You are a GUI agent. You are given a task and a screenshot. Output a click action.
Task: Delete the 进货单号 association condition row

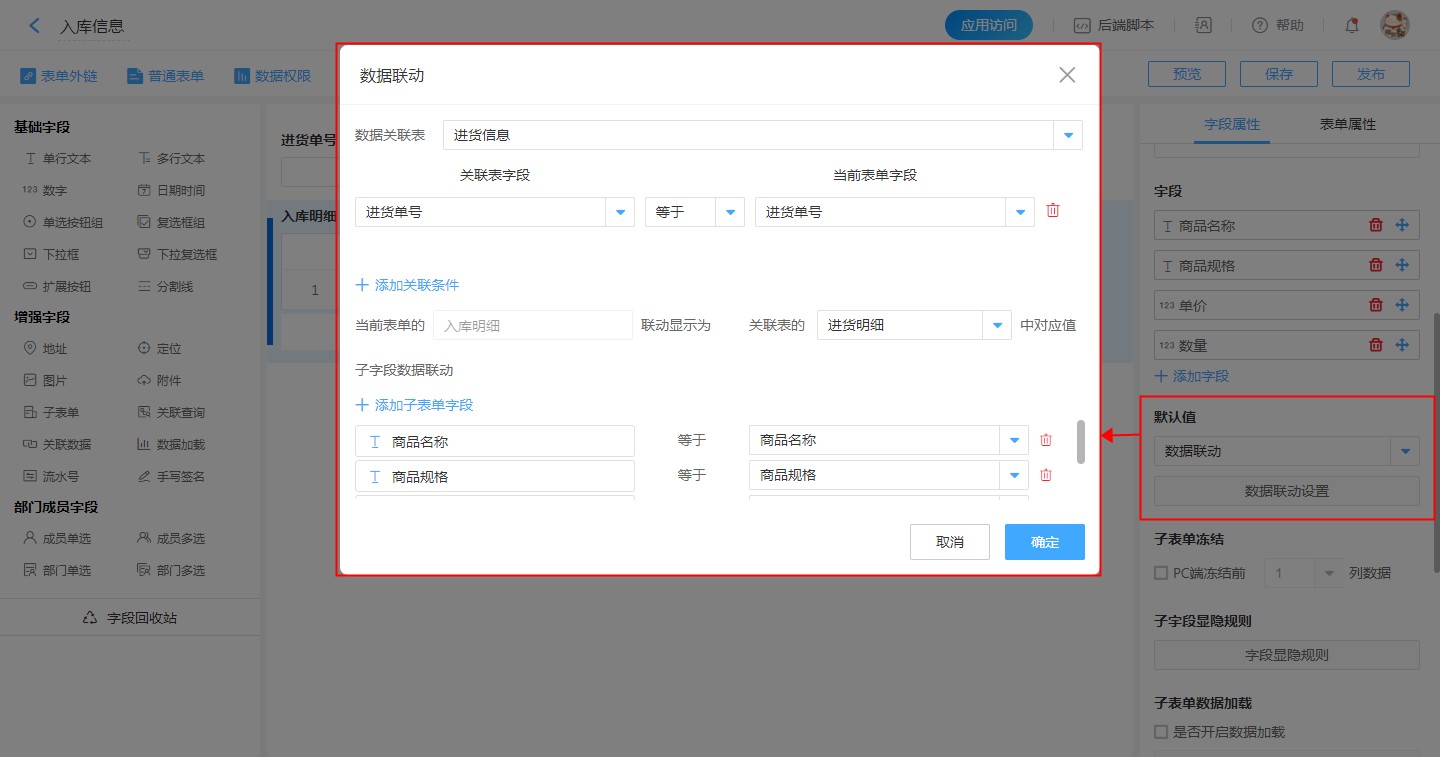coord(1052,211)
